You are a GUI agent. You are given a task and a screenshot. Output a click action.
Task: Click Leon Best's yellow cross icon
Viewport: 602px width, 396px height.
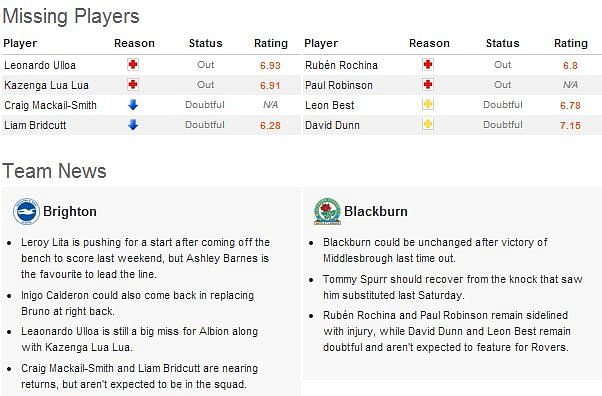(x=428, y=104)
